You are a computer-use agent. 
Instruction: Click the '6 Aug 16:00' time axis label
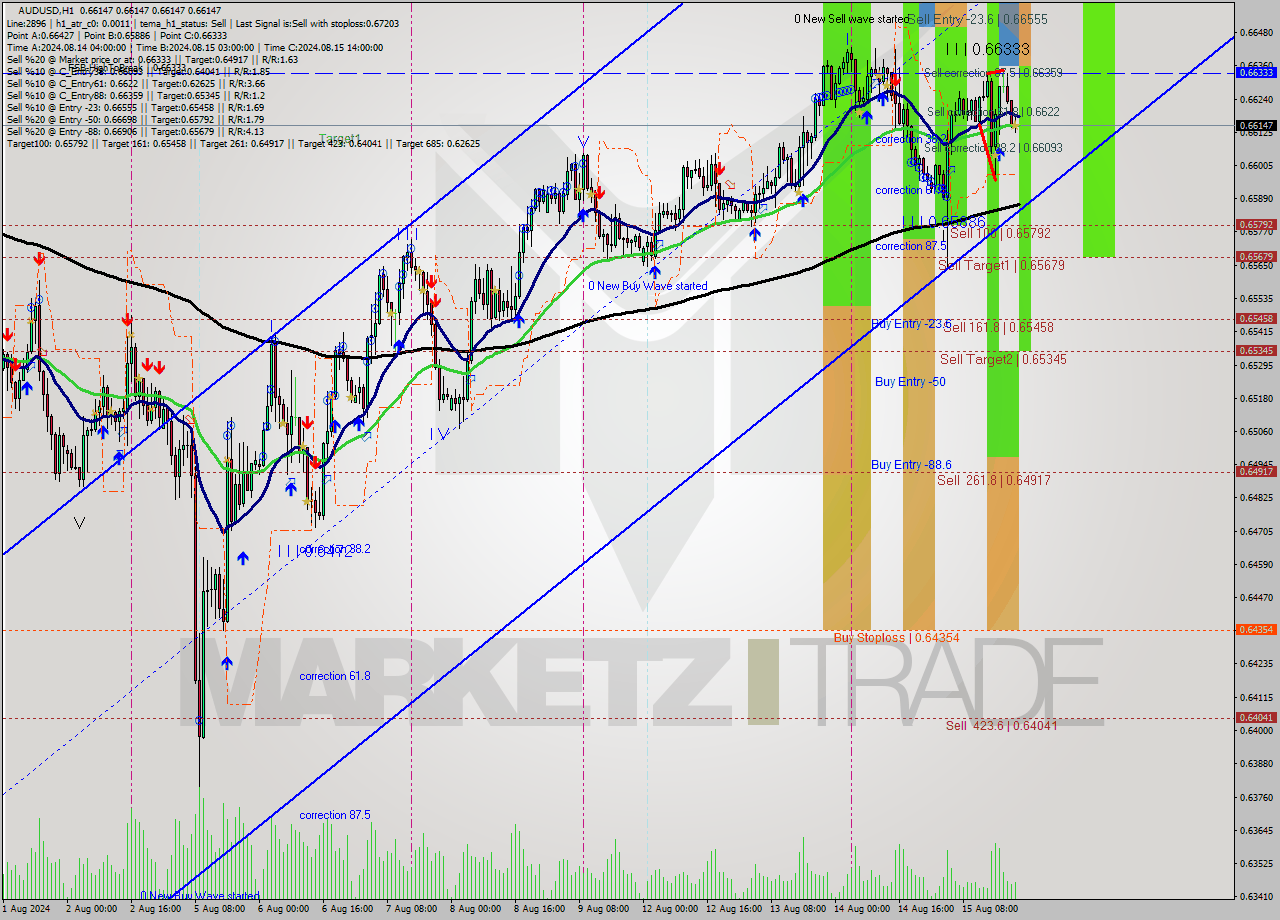pyautogui.click(x=346, y=909)
